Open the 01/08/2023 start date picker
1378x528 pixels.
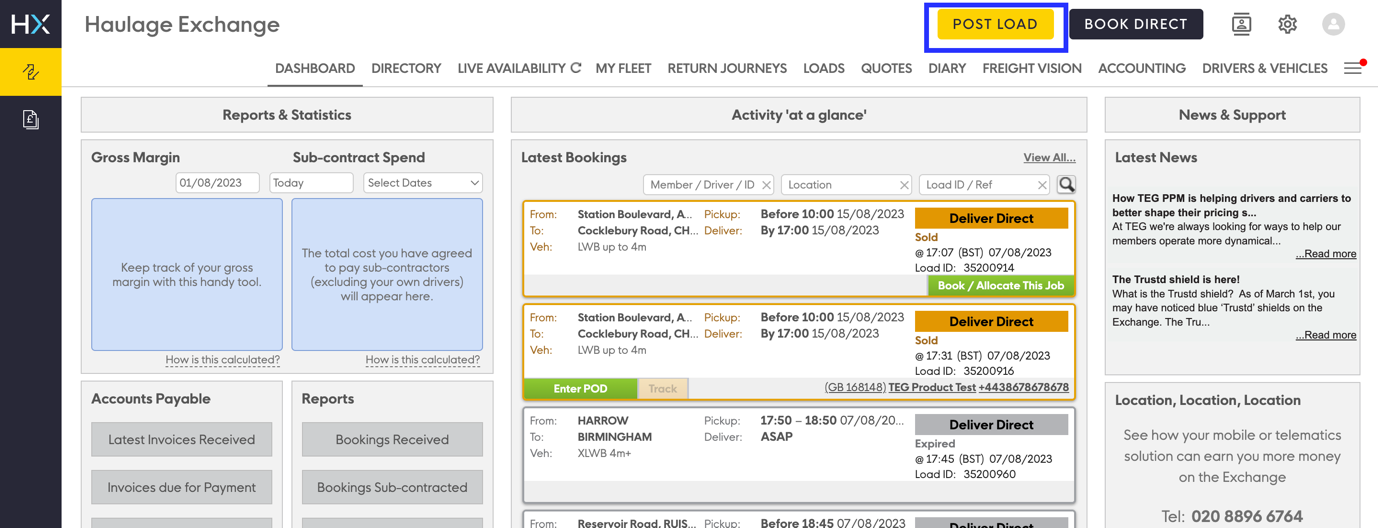click(x=217, y=183)
